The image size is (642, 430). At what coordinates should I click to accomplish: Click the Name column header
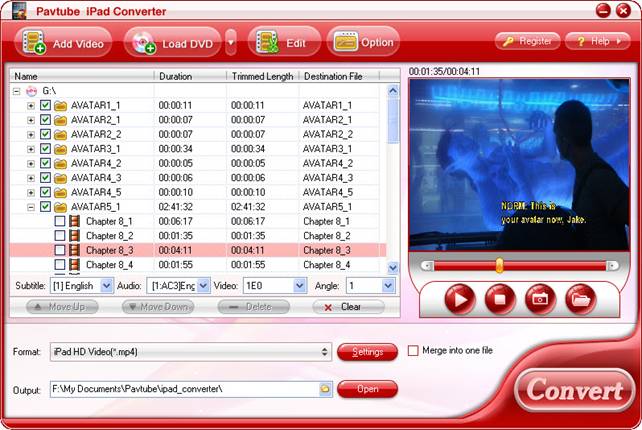82,76
